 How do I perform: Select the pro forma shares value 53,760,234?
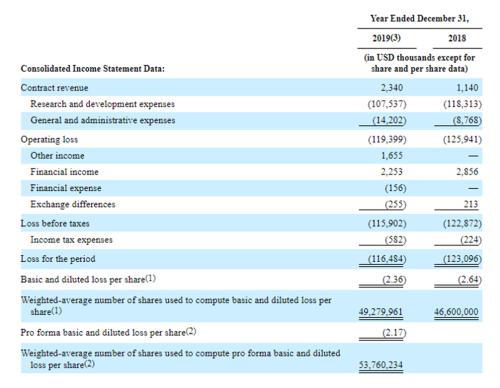pyautogui.click(x=381, y=365)
